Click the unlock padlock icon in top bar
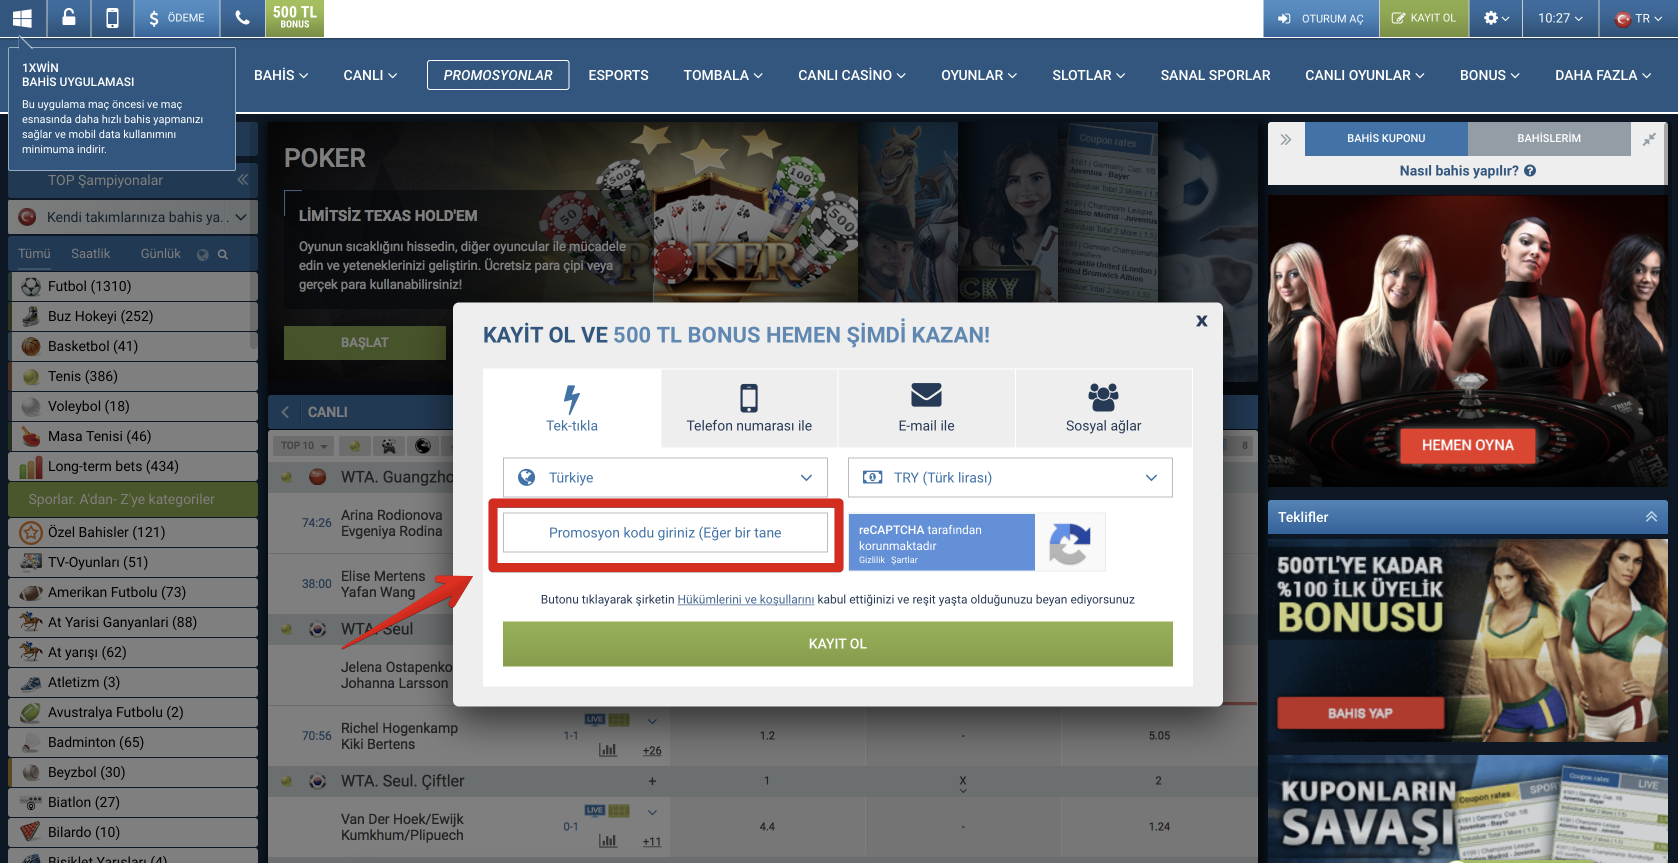1678x863 pixels. point(68,18)
